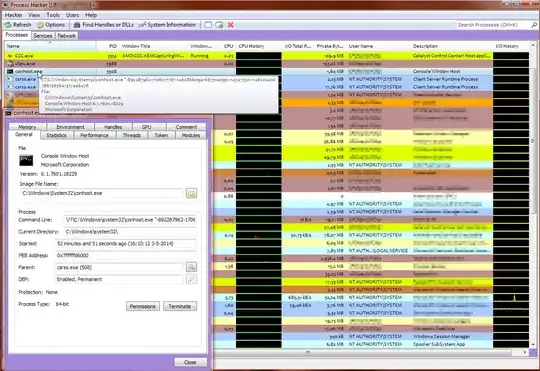Open the Help menu
This screenshot has width=540, height=371.
click(x=91, y=15)
